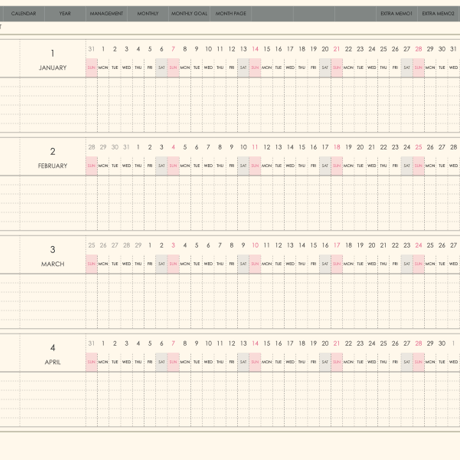The image size is (460, 460).
Task: Select the big number 4 above APRIL
Action: 53,348
